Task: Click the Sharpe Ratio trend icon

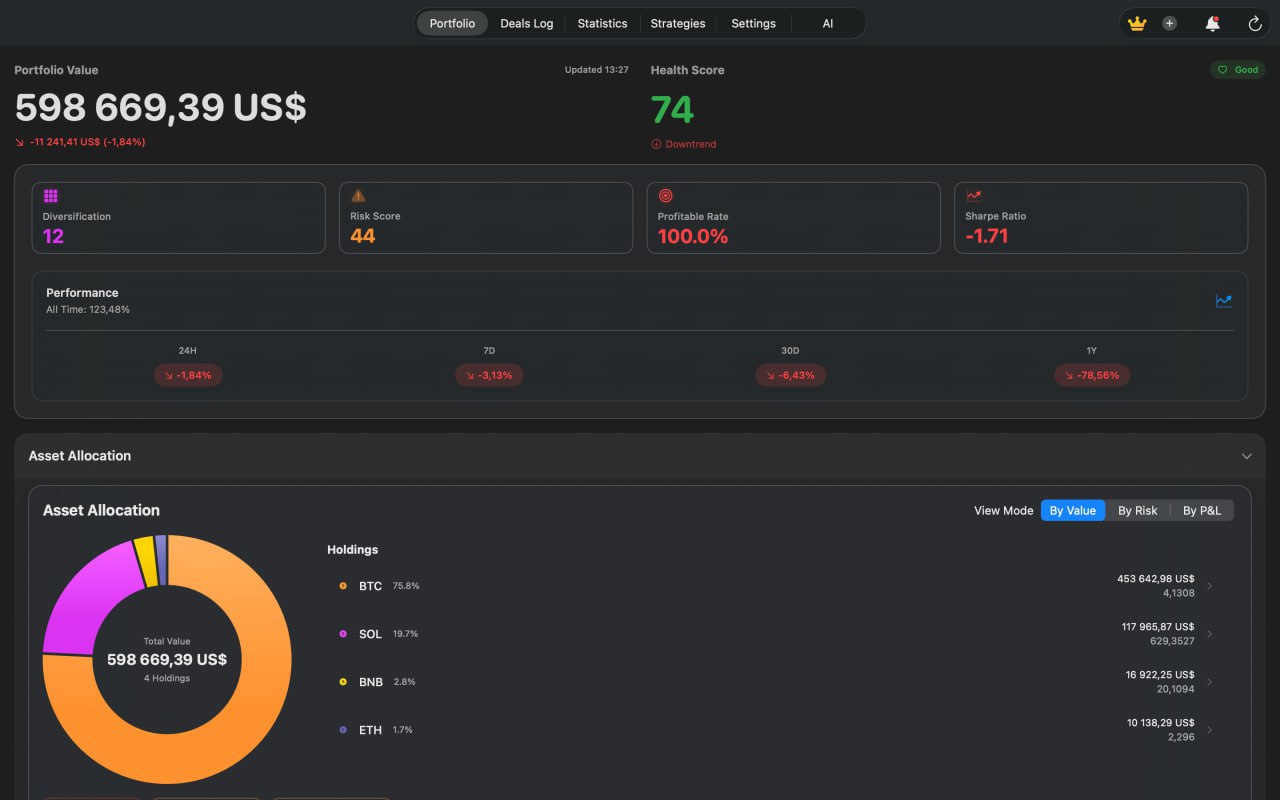Action: coord(973,196)
